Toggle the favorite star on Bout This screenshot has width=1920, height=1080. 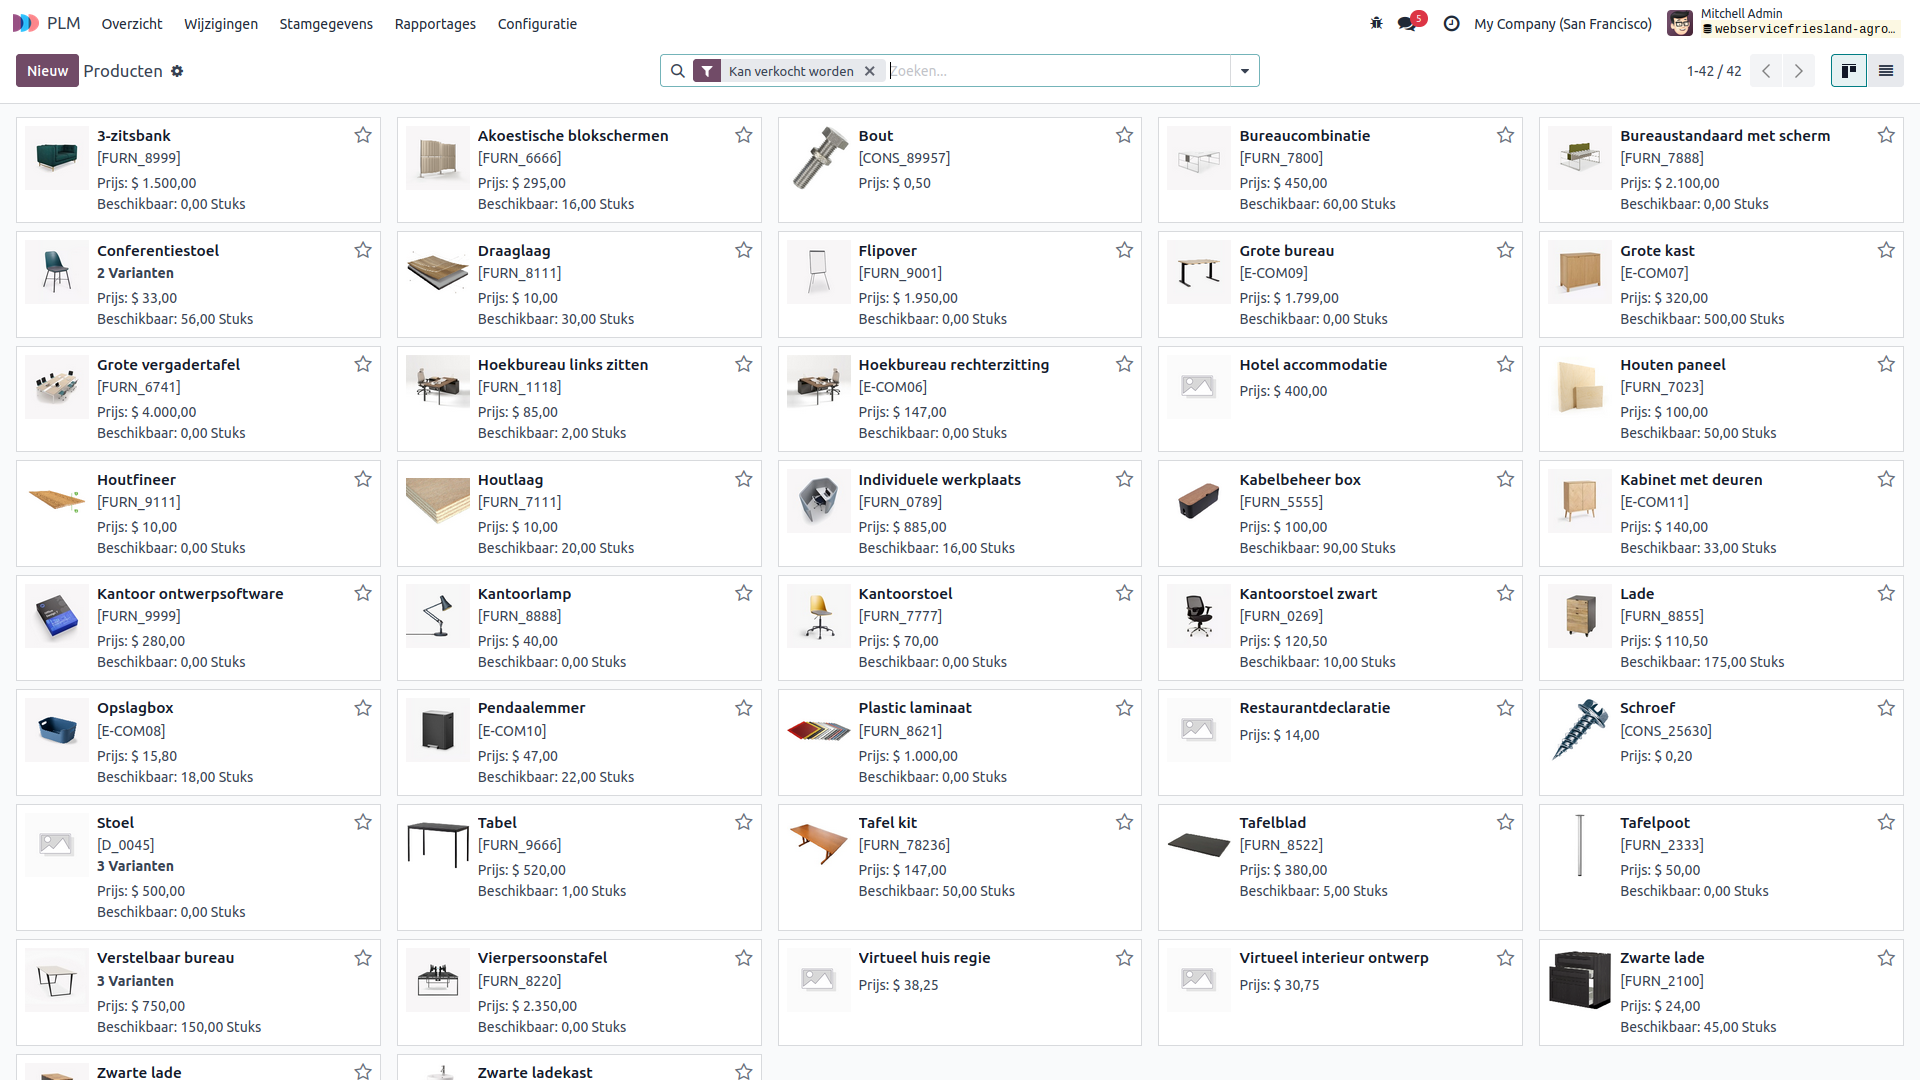pos(1124,135)
